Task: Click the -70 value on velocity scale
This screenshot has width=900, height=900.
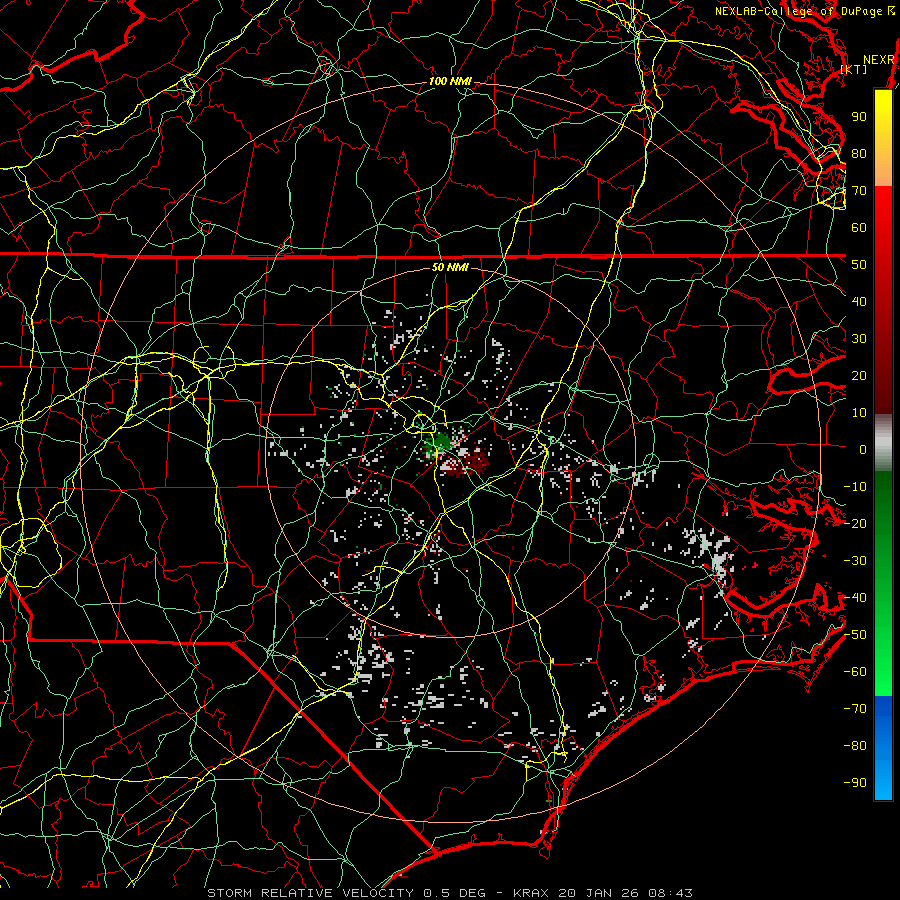Action: pos(855,709)
